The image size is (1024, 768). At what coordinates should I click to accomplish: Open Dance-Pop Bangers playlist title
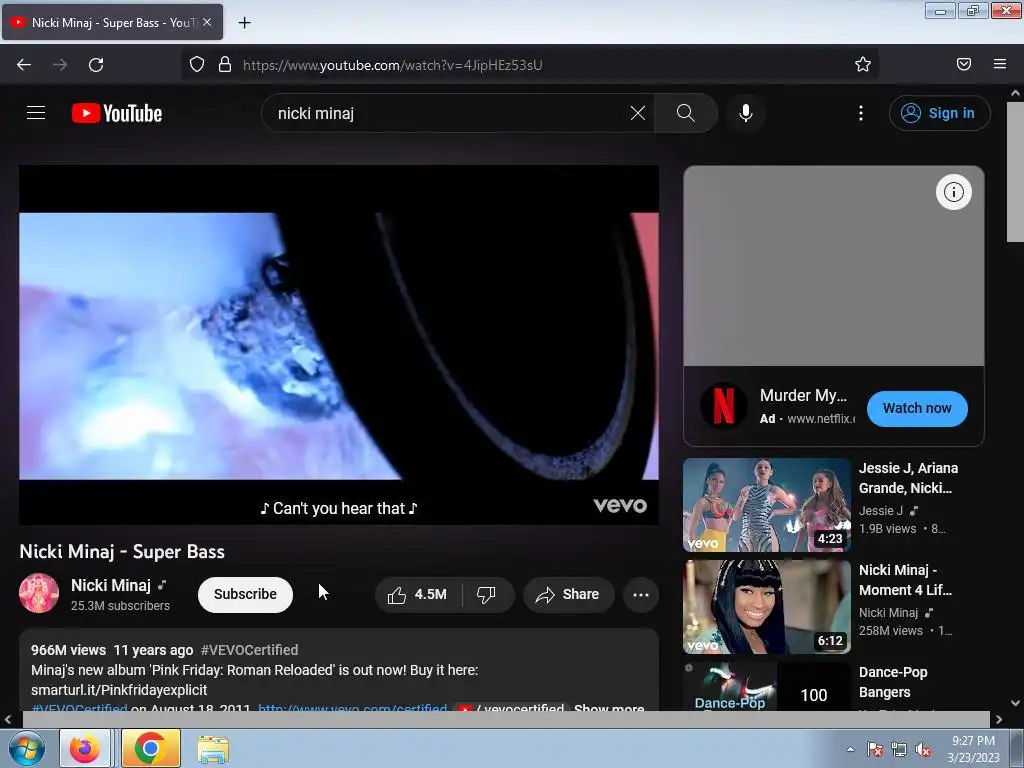point(893,682)
